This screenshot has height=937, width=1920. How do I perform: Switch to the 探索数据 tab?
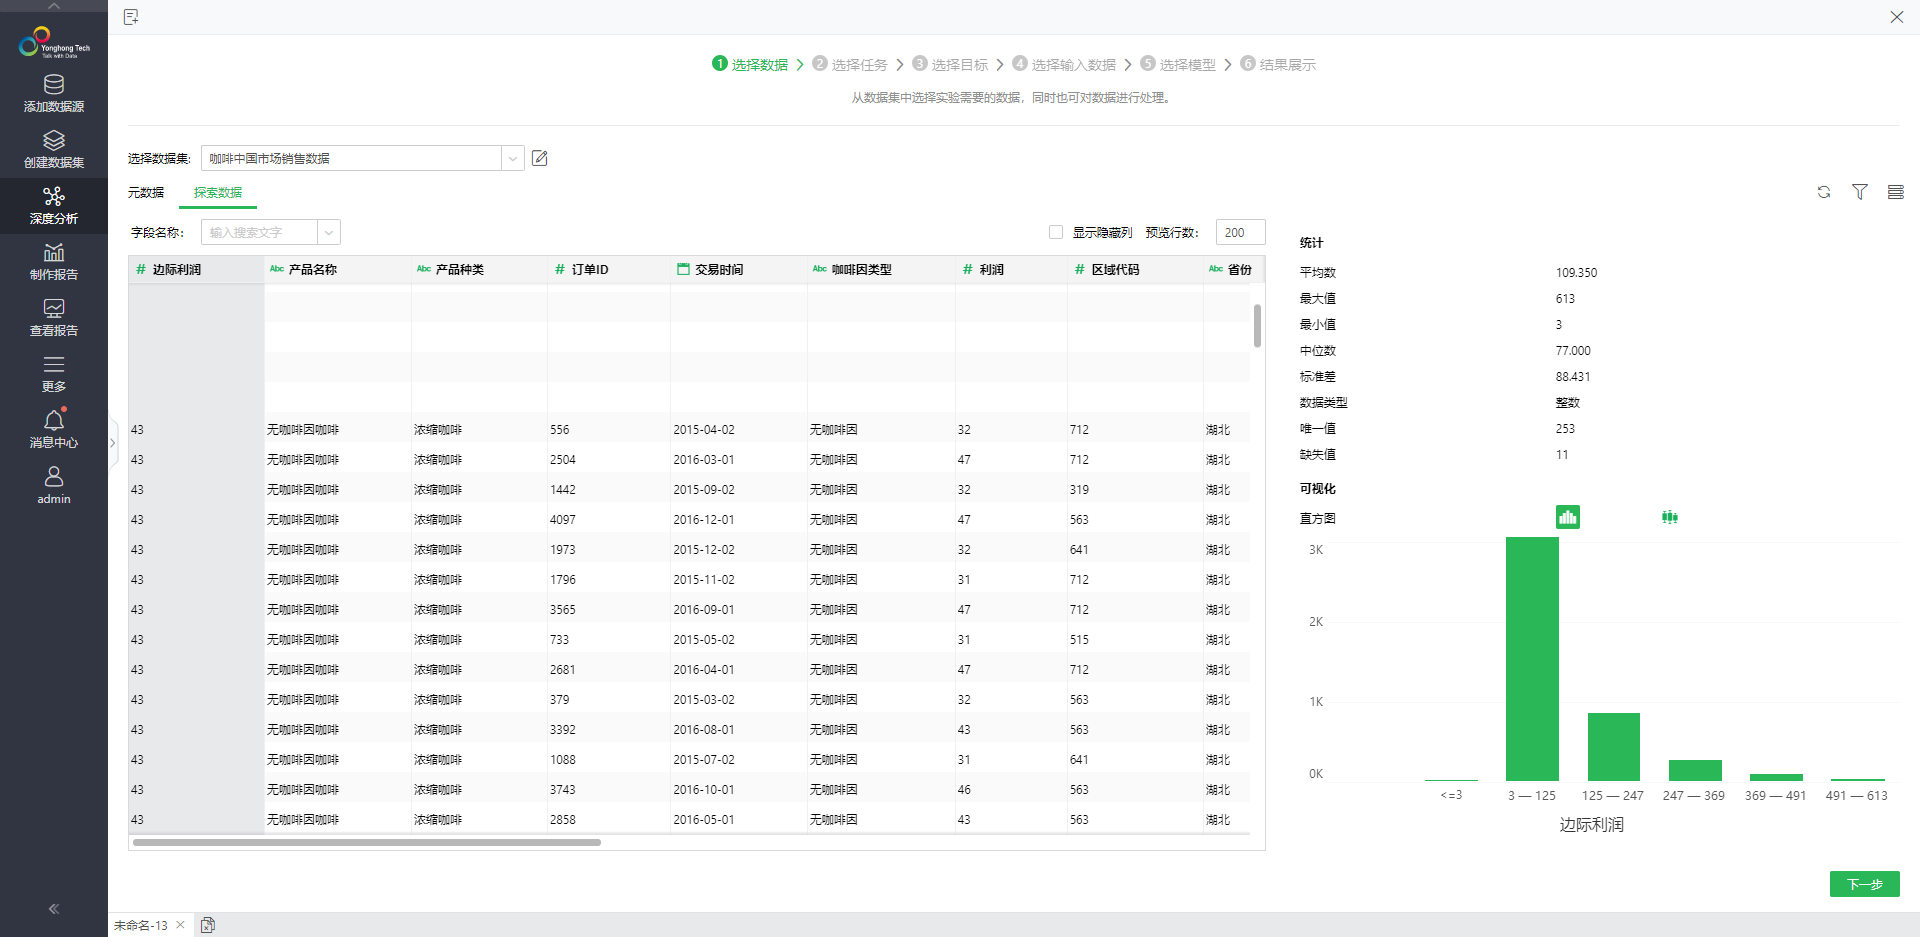[218, 192]
